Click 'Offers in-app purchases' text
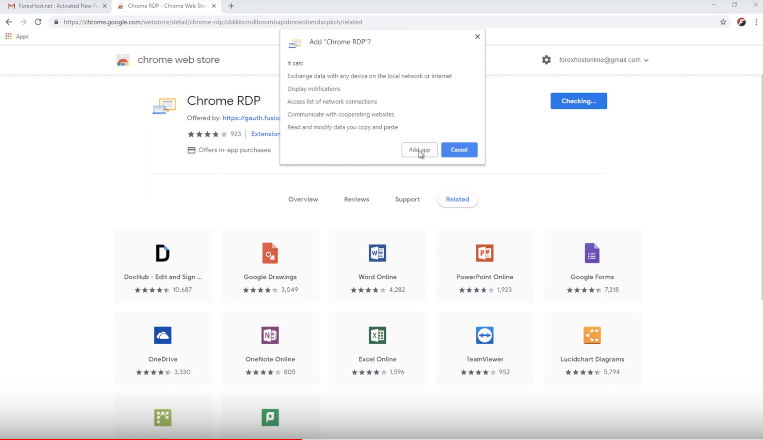This screenshot has height=440, width=763. pyautogui.click(x=234, y=150)
